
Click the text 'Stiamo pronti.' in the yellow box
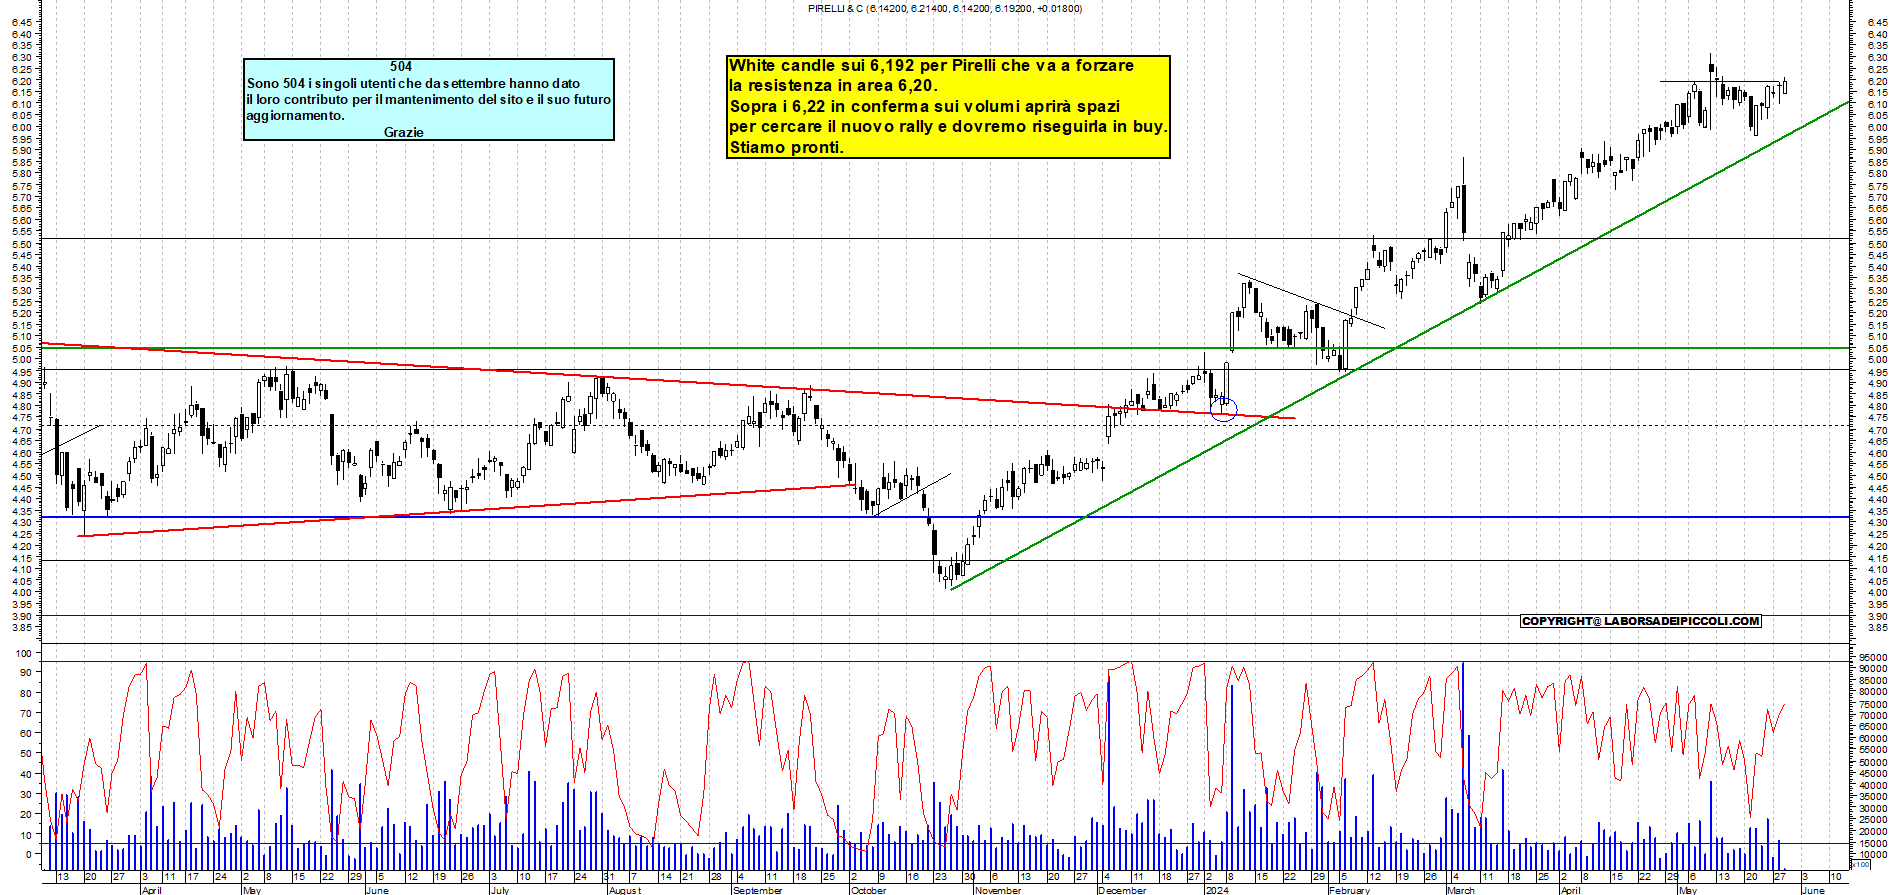click(x=786, y=147)
